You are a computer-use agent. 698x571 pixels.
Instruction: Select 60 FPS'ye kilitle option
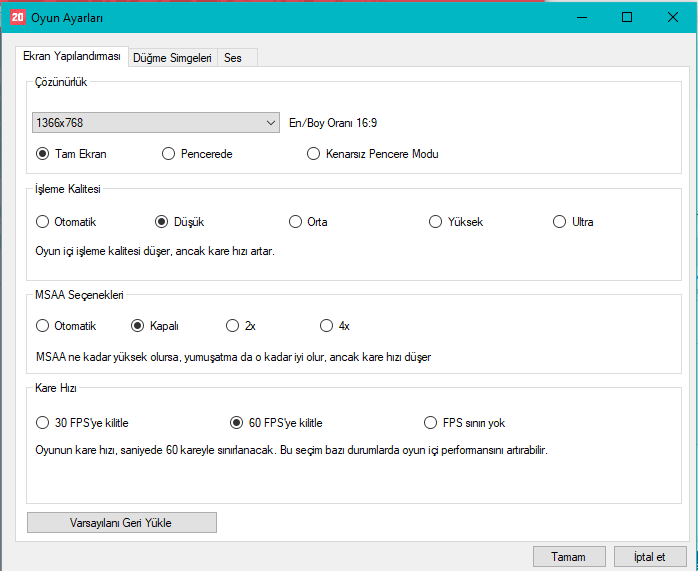(276, 423)
